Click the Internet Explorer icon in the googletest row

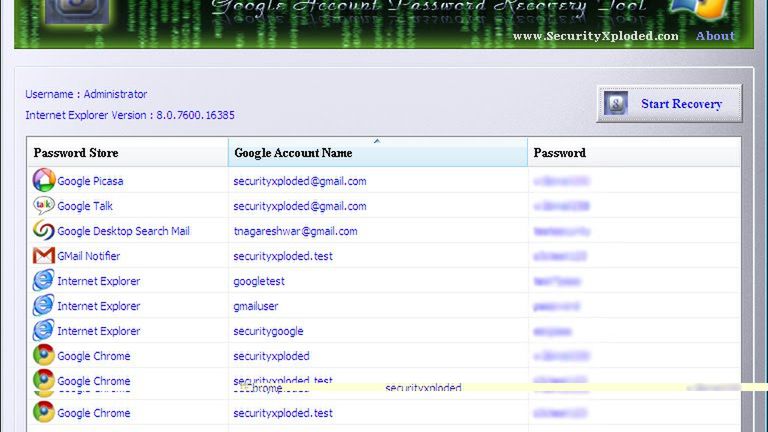(44, 281)
